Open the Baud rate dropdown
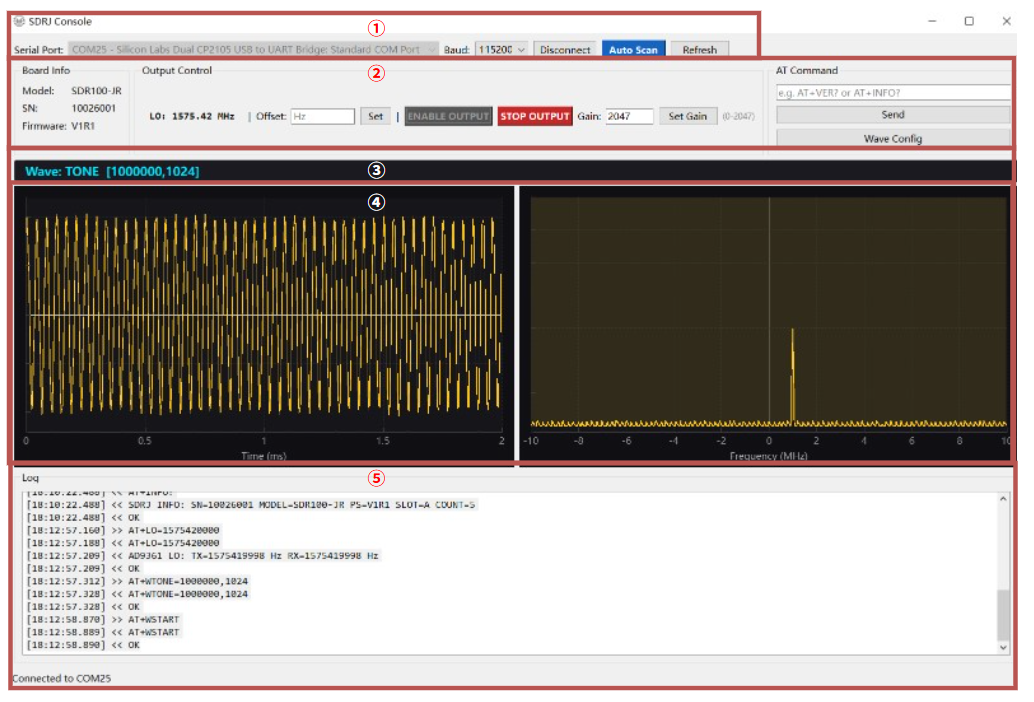Viewport: 1034px width, 702px height. tap(501, 49)
